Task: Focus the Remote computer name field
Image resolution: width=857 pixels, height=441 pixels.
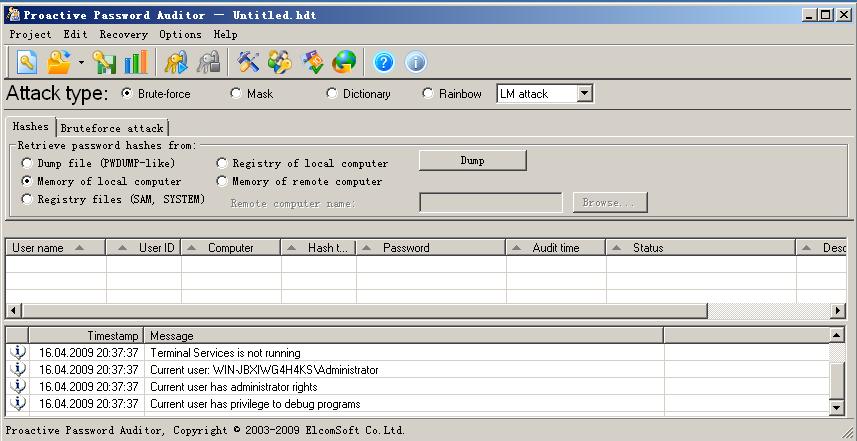Action: 490,202
